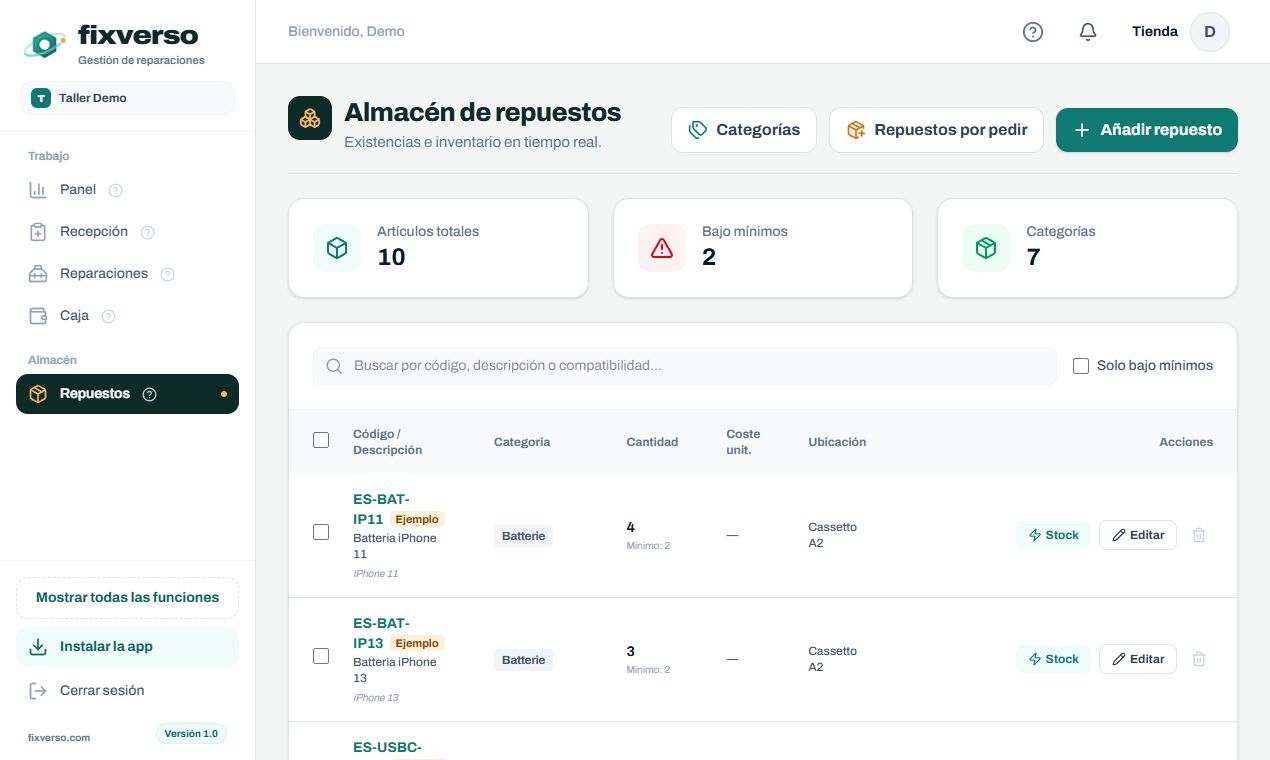Open the ES-BAT-IP13 part code link

[381, 633]
